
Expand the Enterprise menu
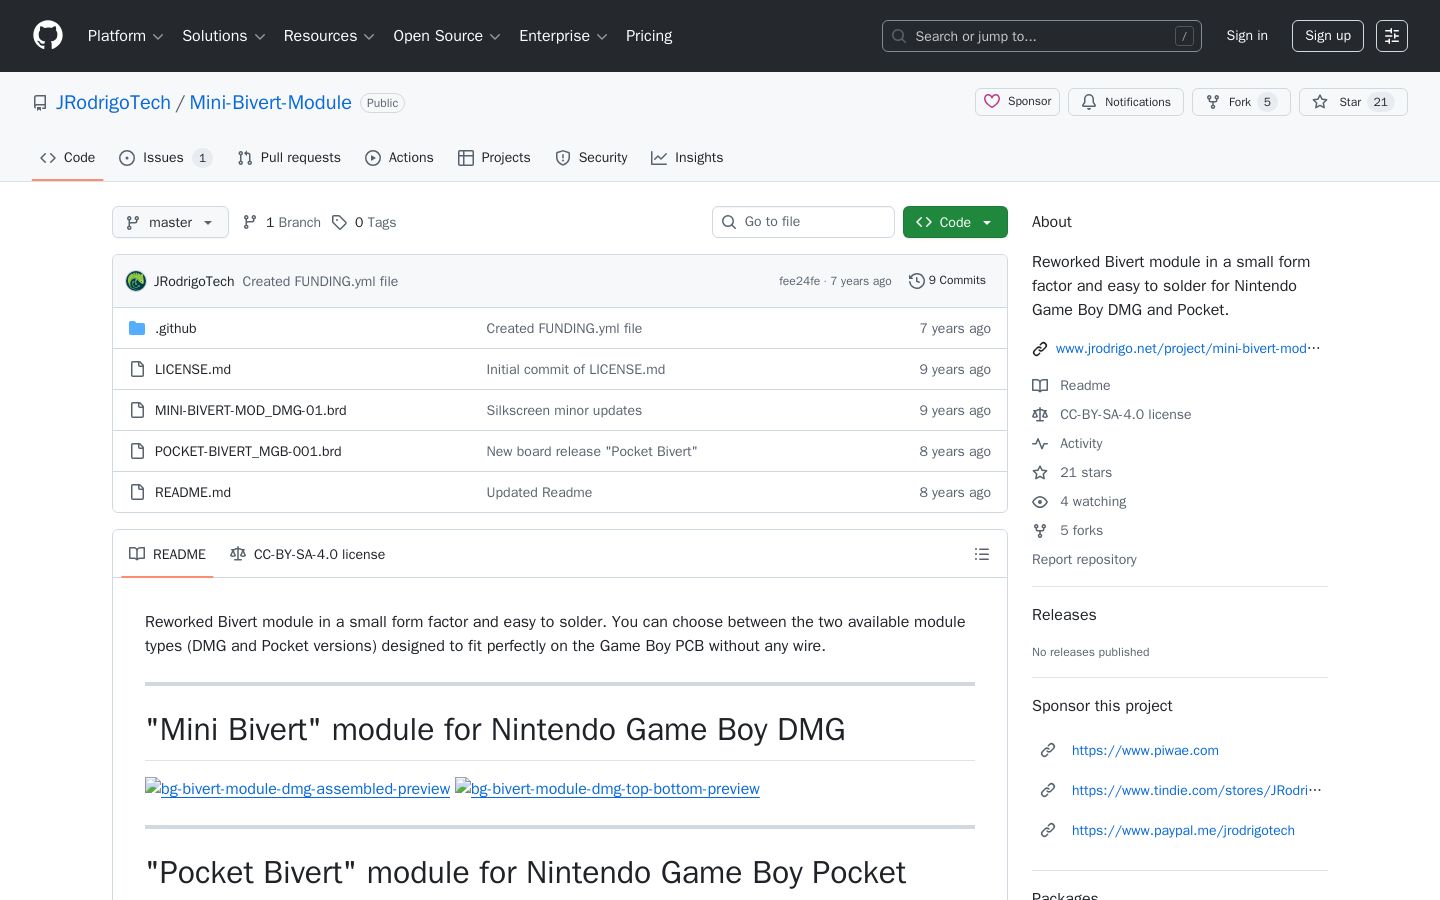(x=563, y=36)
